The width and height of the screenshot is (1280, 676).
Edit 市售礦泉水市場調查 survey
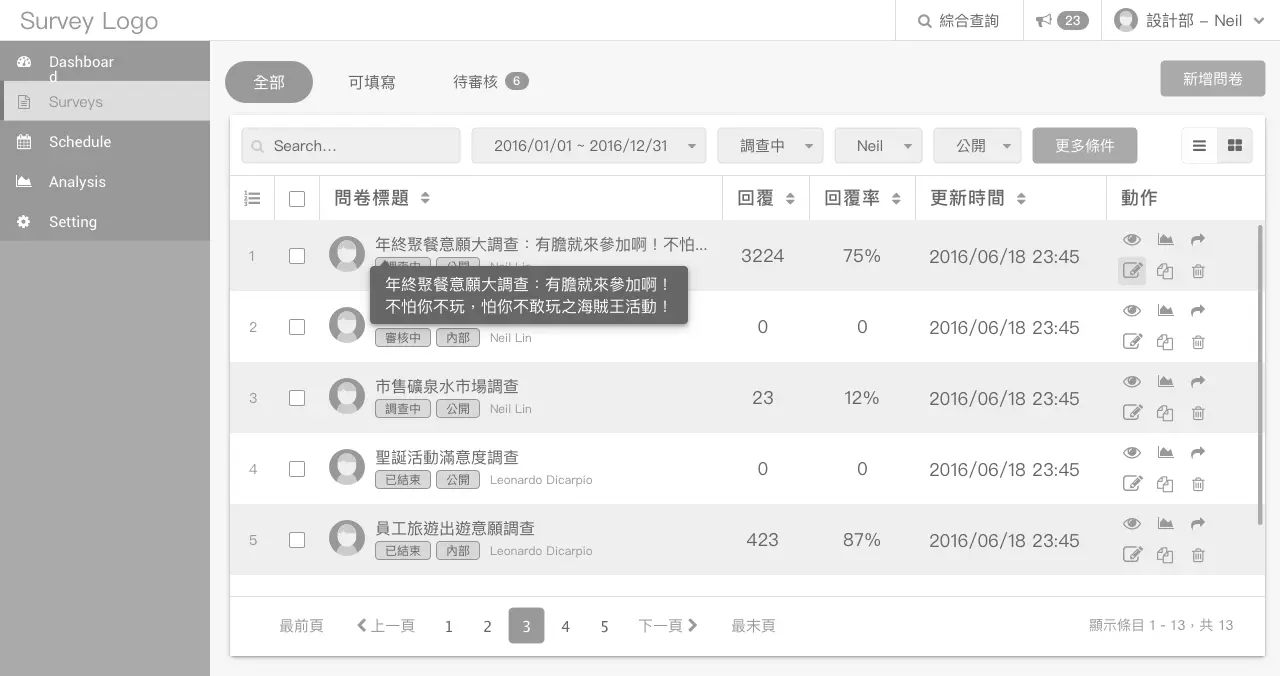pos(1132,413)
